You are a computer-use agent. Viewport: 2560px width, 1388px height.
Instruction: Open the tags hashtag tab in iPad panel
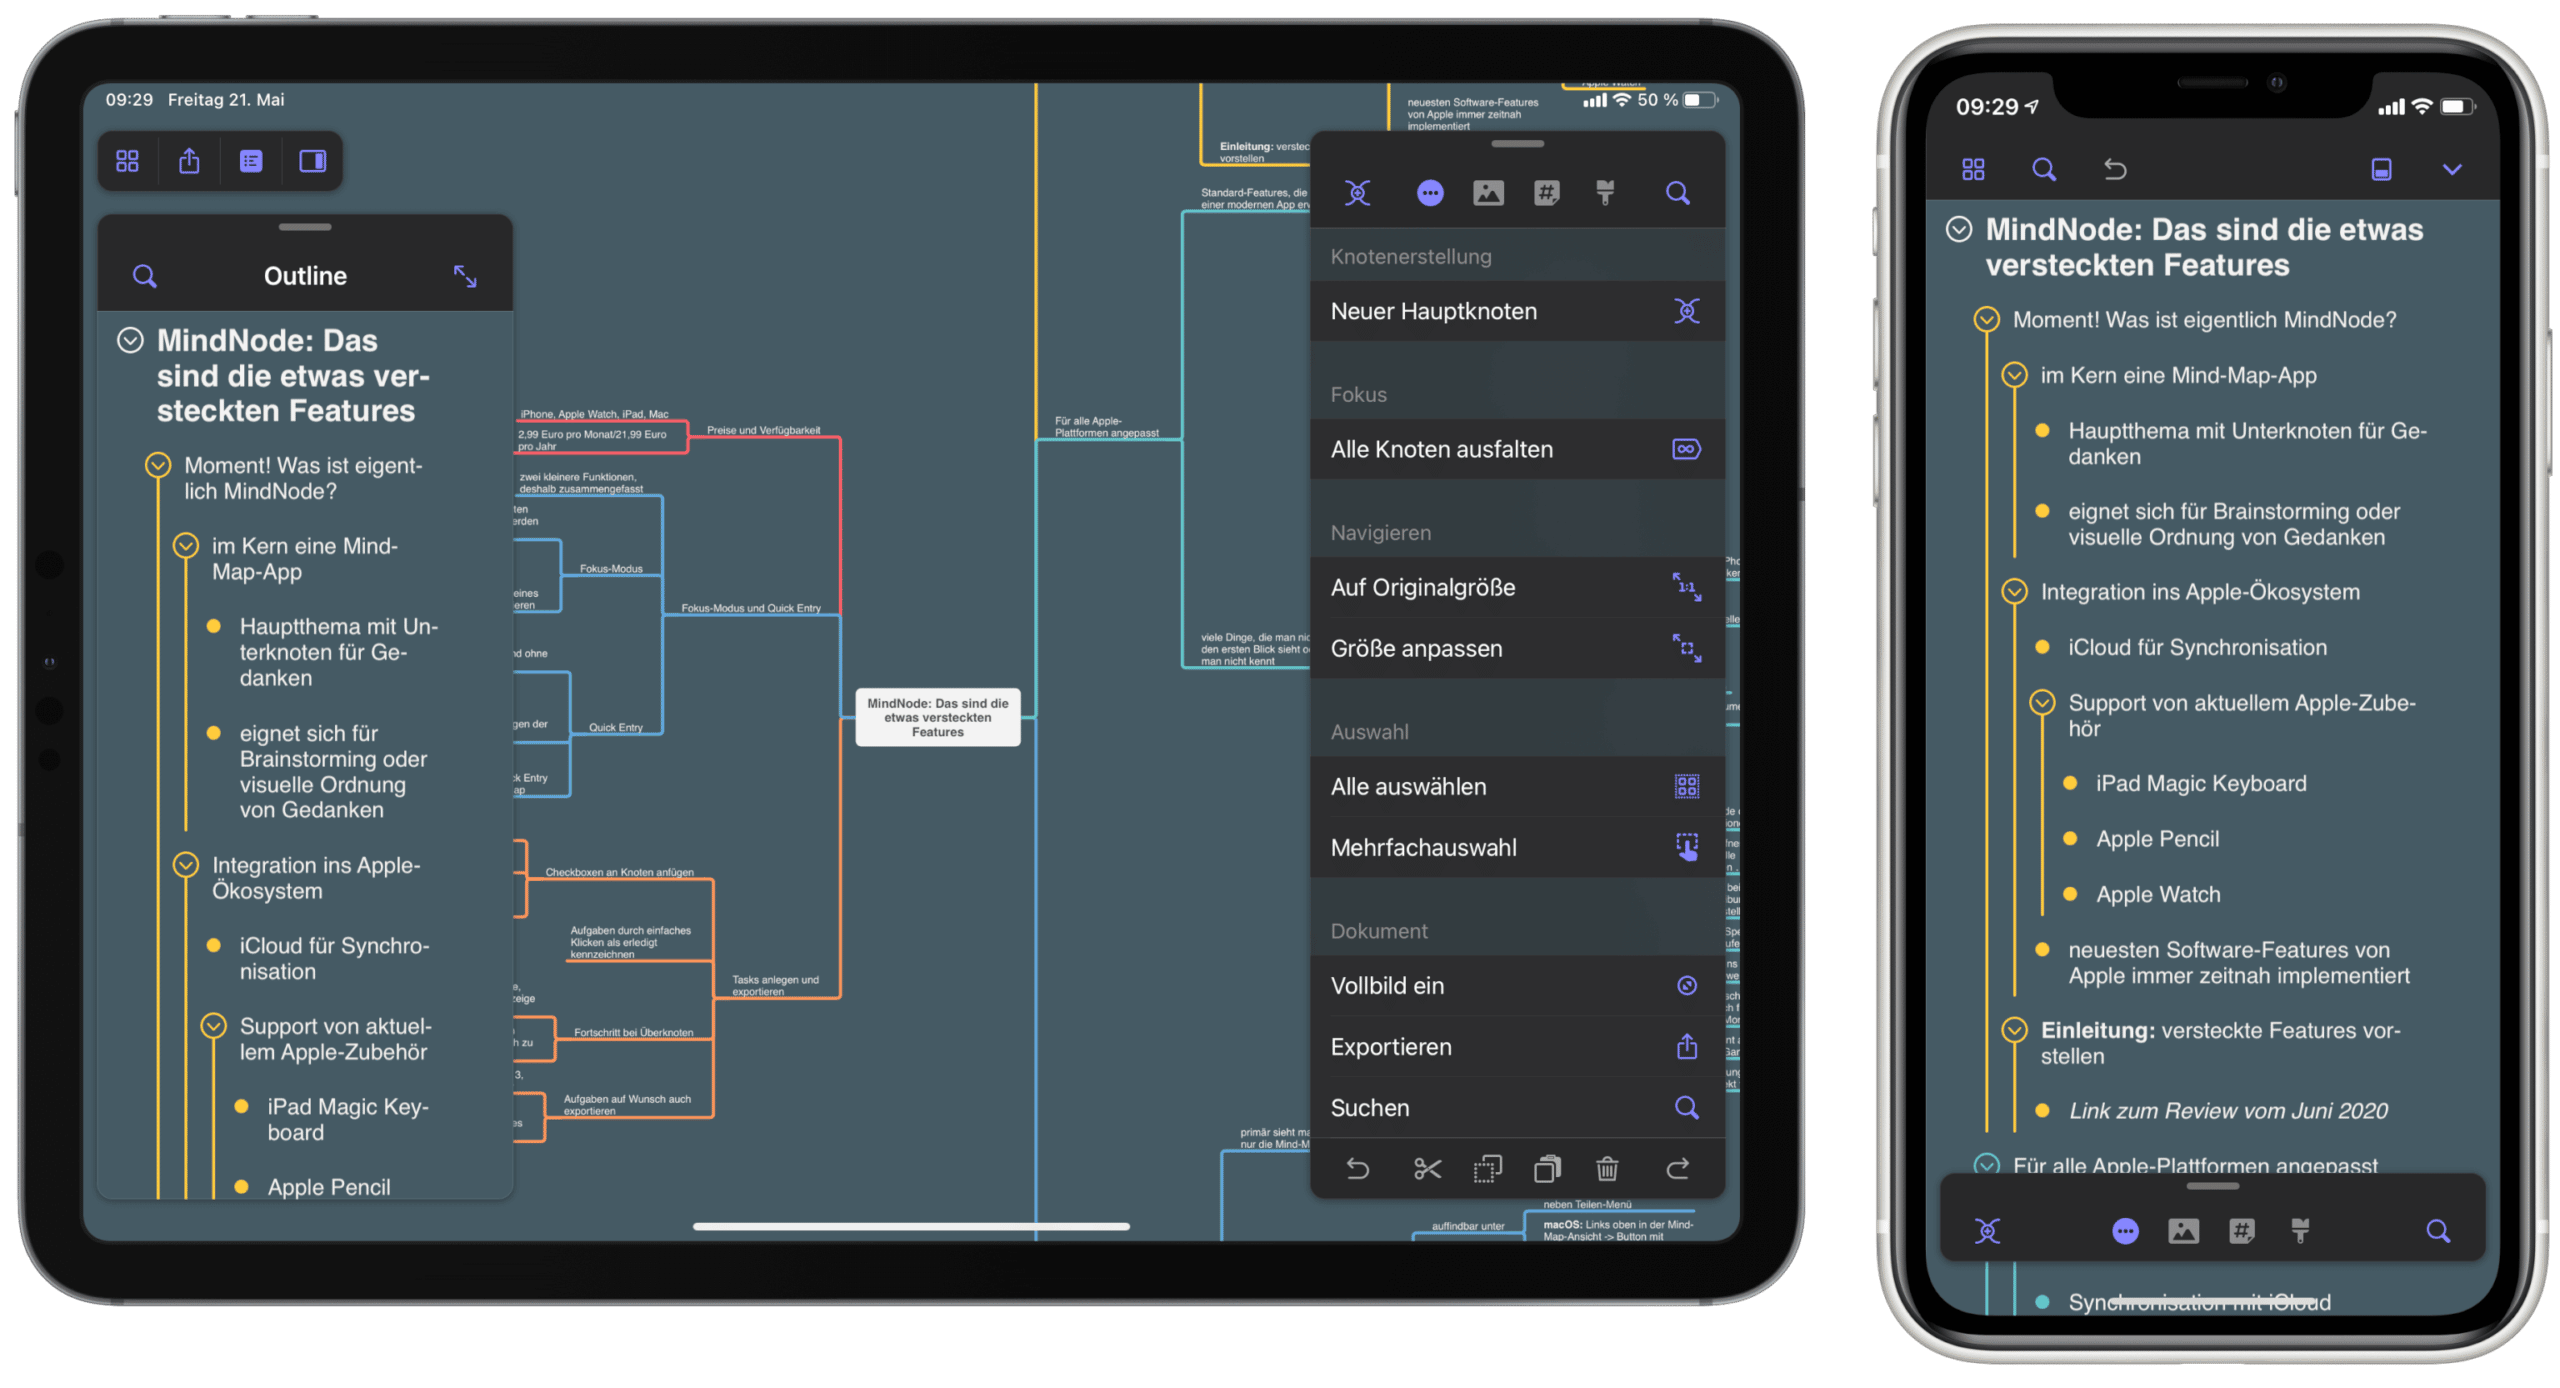1546,192
